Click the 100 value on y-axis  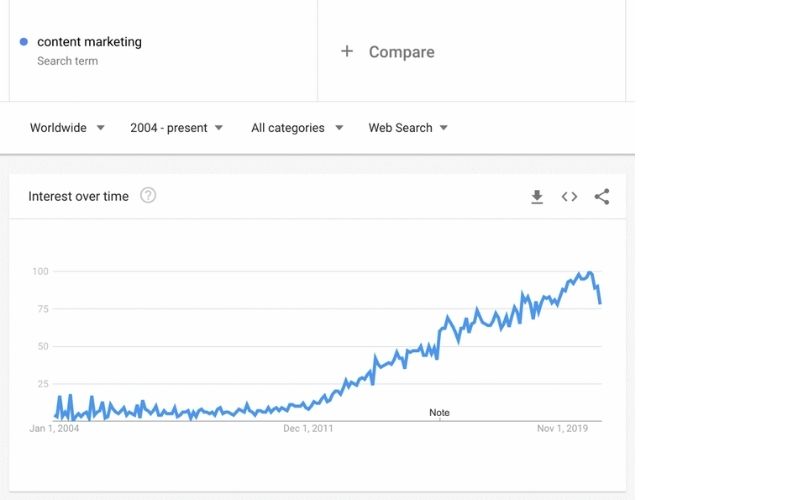[40, 271]
